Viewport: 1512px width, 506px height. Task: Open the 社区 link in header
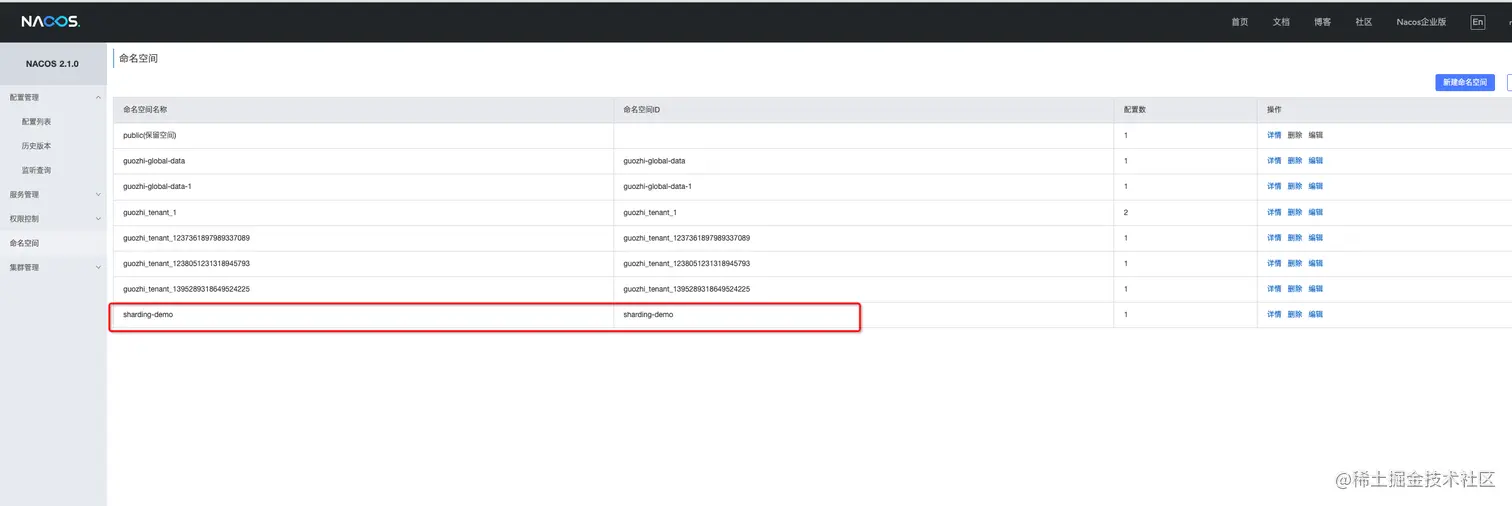click(1363, 22)
